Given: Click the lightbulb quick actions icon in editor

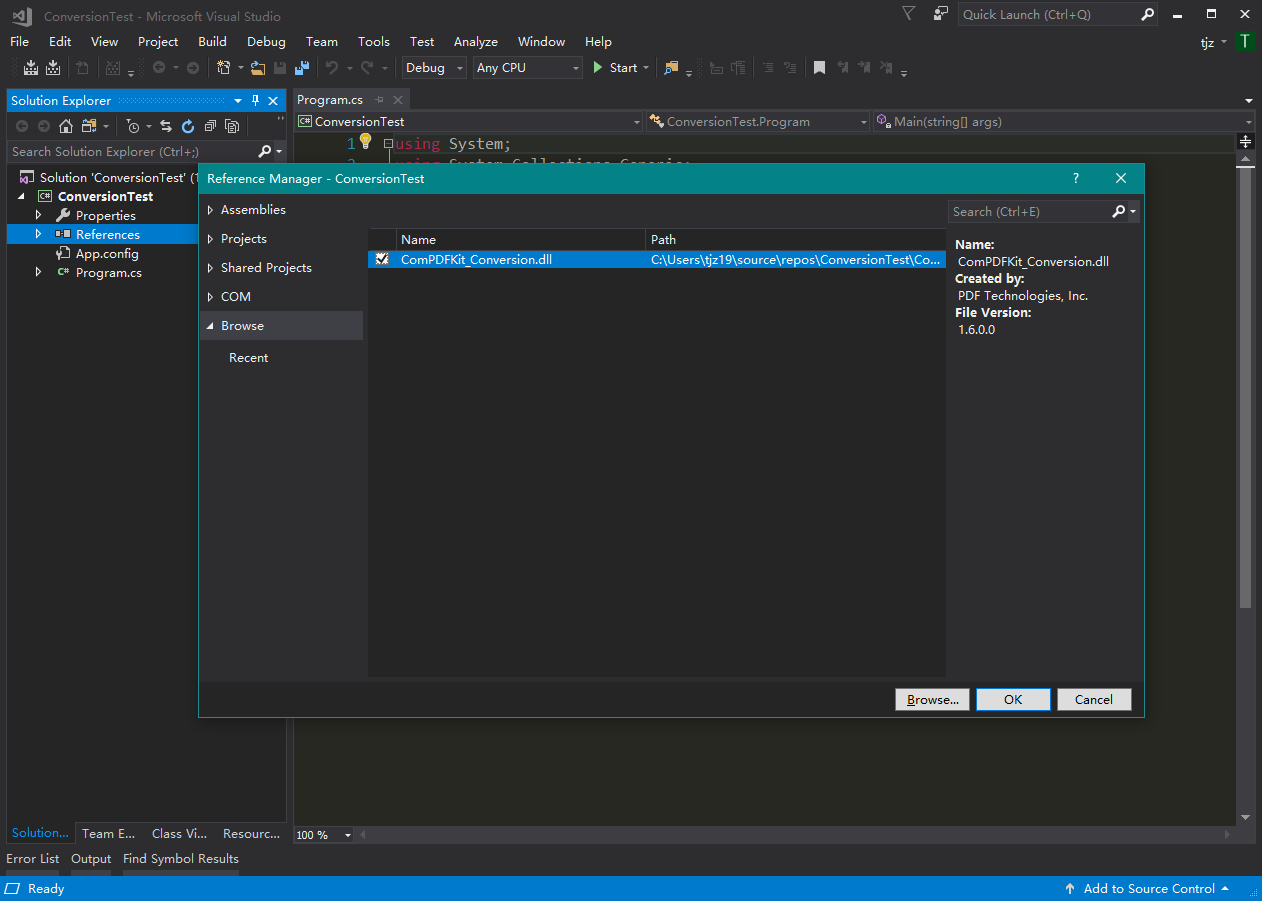Looking at the screenshot, I should click(x=365, y=141).
